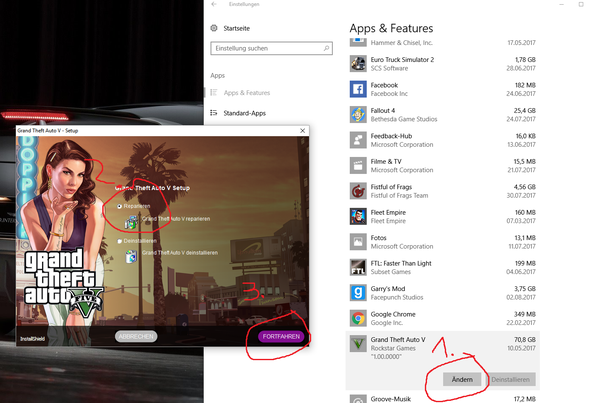The width and height of the screenshot is (590, 403).
Task: Click the Fallout 4 Vault Boy icon
Action: click(358, 114)
